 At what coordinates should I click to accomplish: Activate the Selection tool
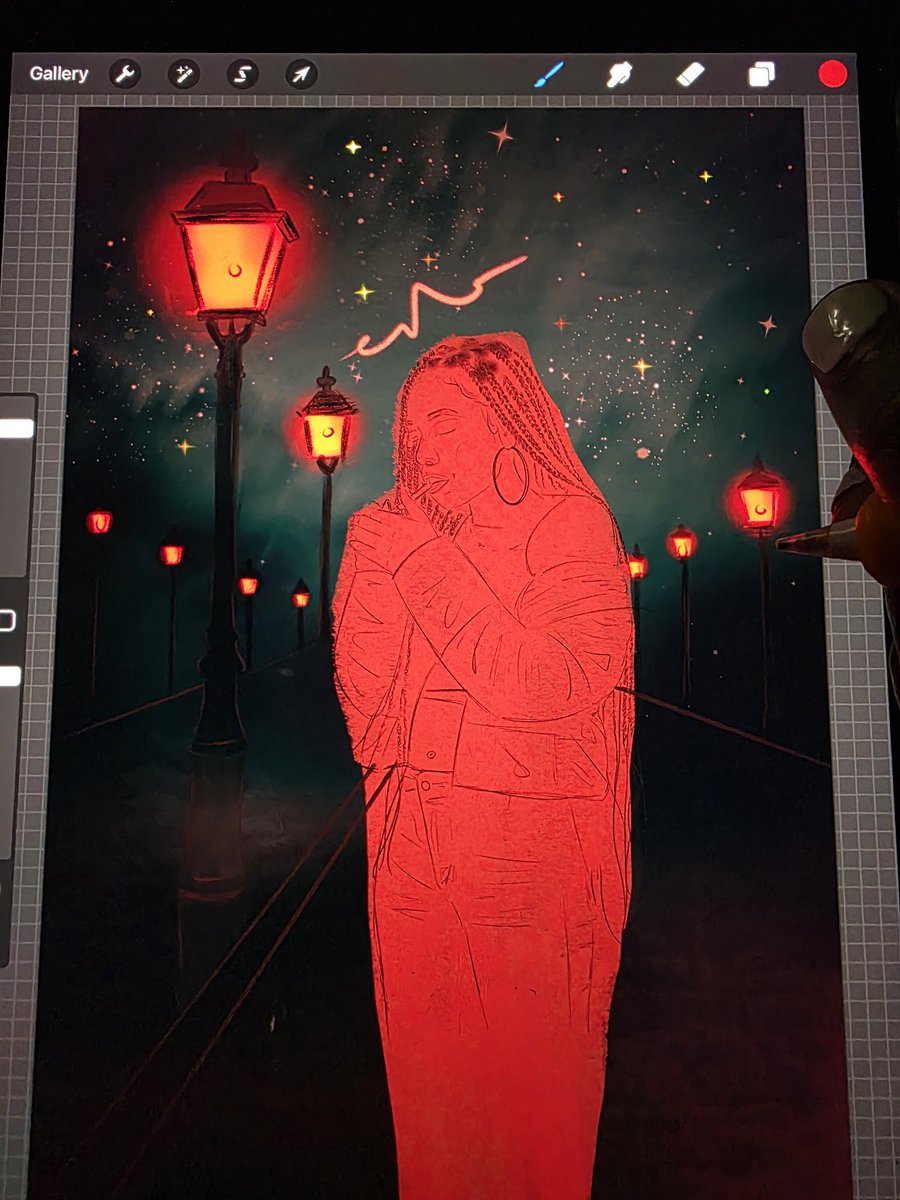pos(243,74)
